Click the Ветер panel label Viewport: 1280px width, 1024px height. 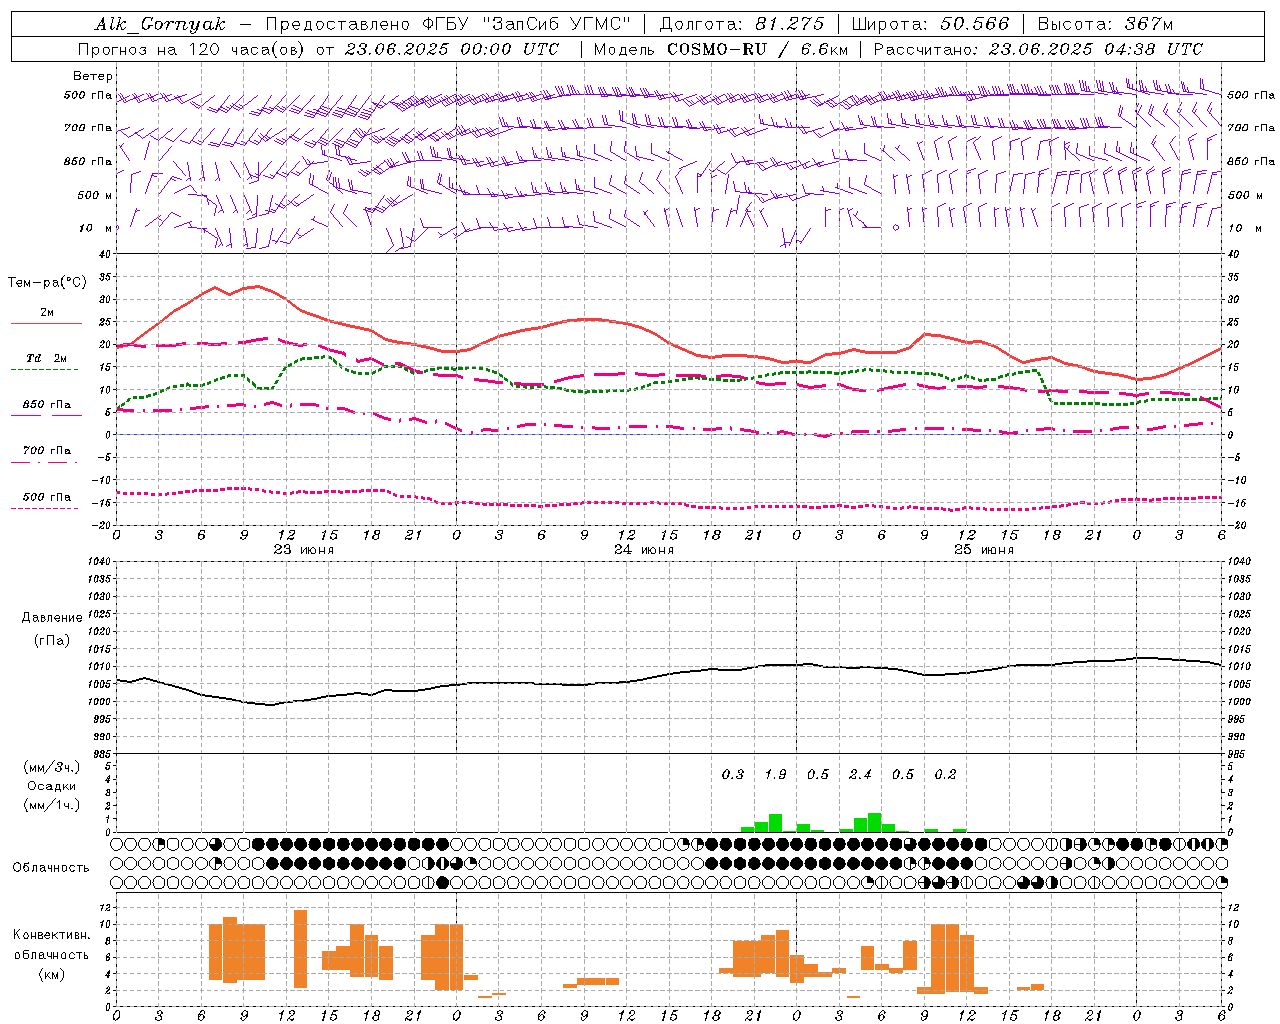[93, 76]
